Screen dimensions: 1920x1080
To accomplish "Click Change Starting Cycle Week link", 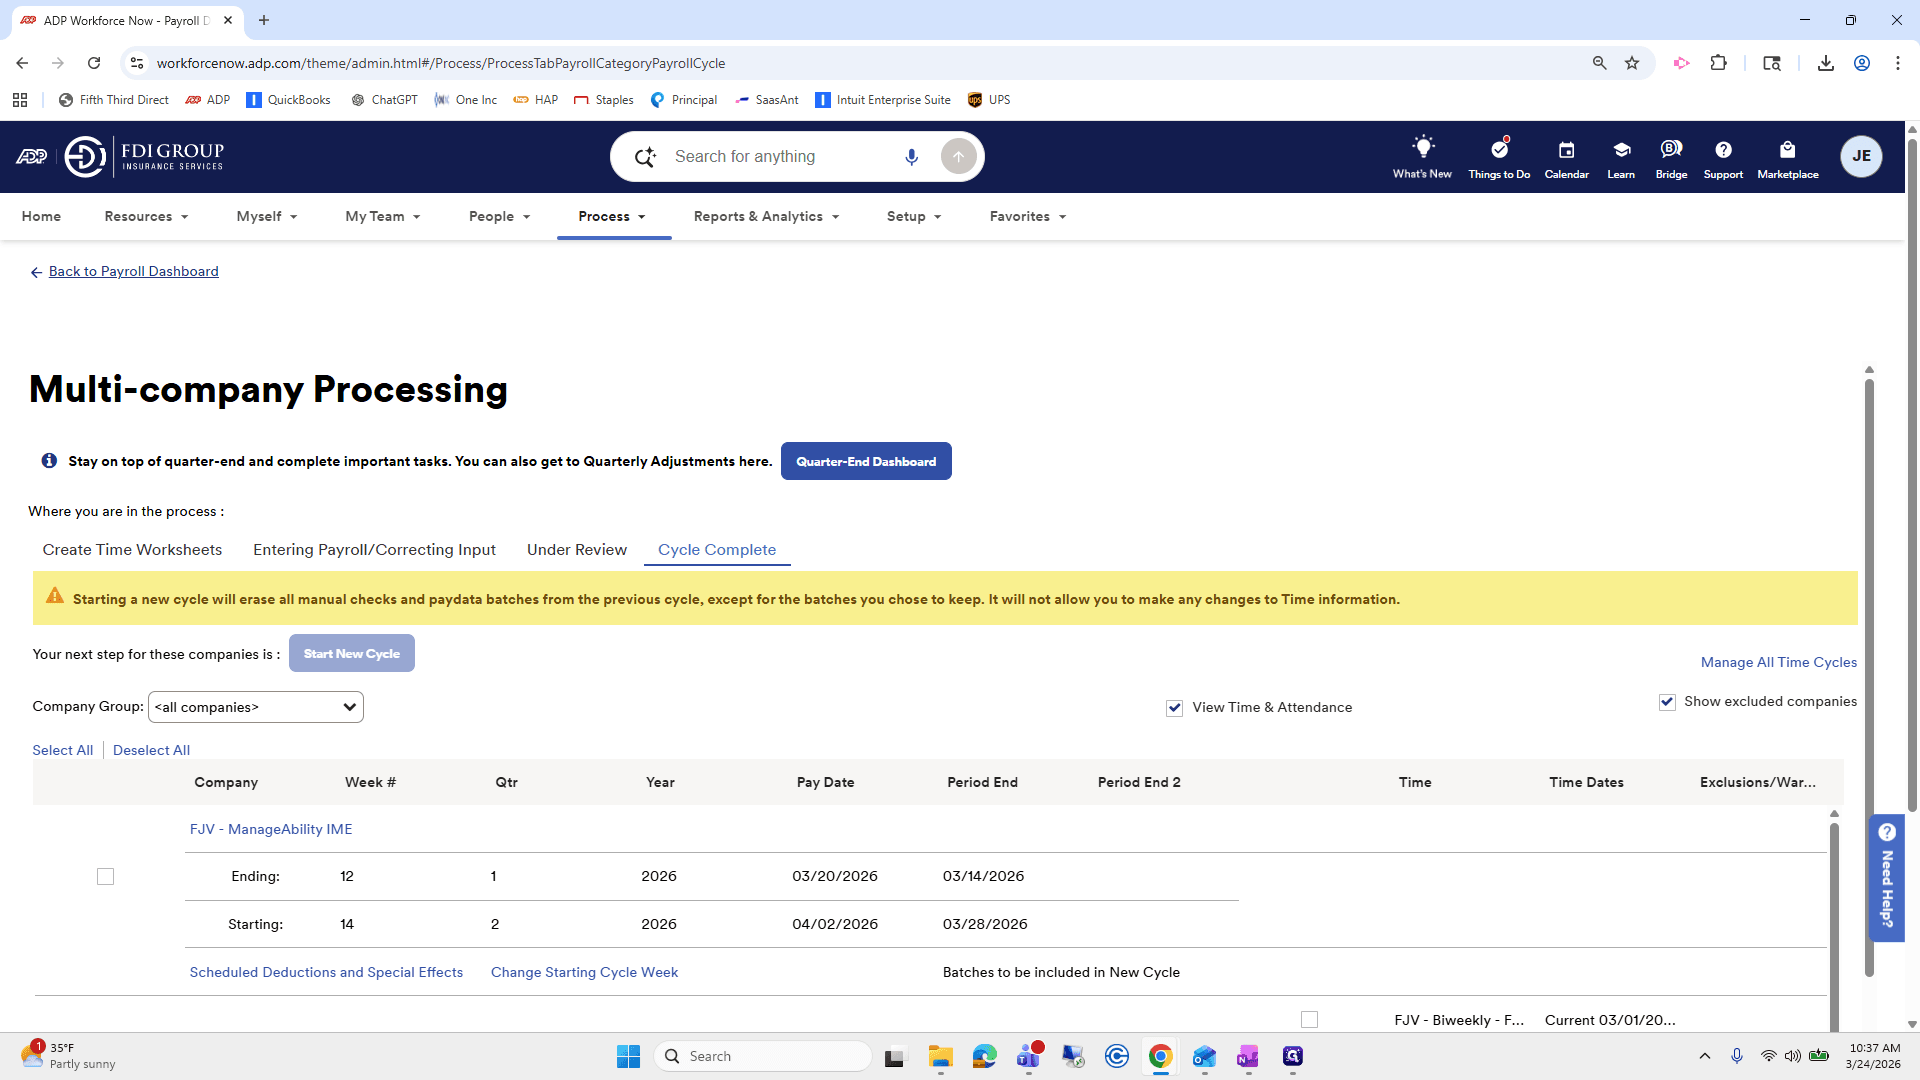I will coord(584,972).
